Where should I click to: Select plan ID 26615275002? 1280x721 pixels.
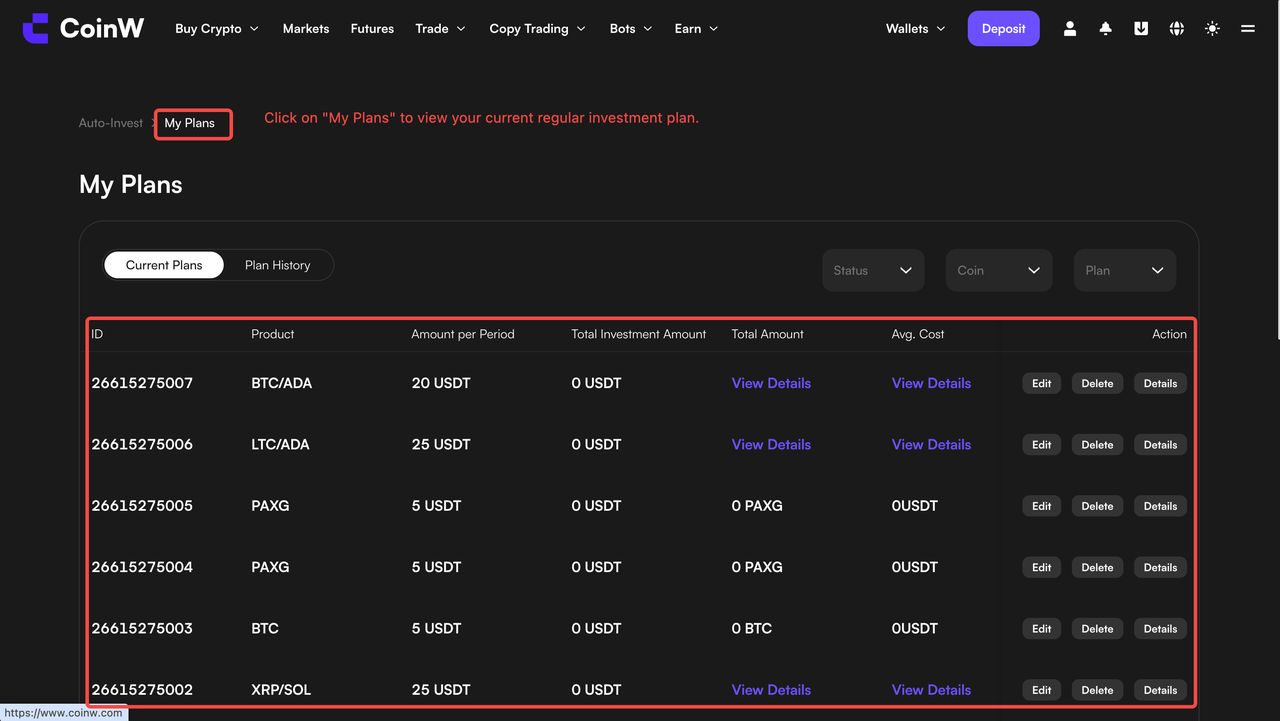[142, 690]
